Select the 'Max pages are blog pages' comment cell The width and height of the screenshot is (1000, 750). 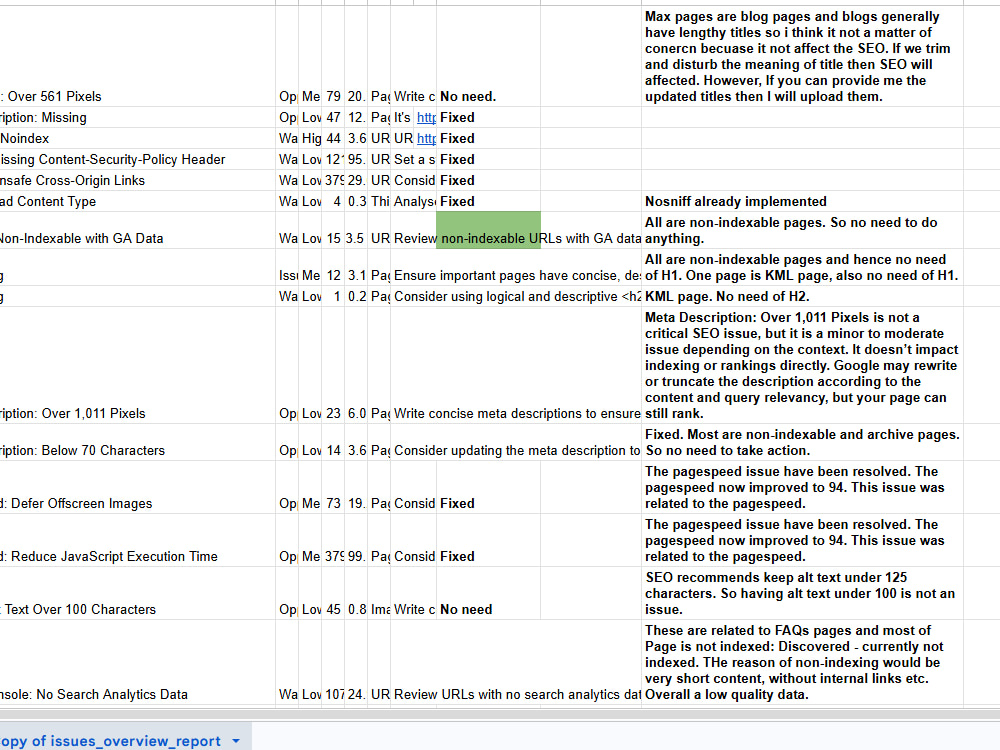pyautogui.click(x=802, y=56)
